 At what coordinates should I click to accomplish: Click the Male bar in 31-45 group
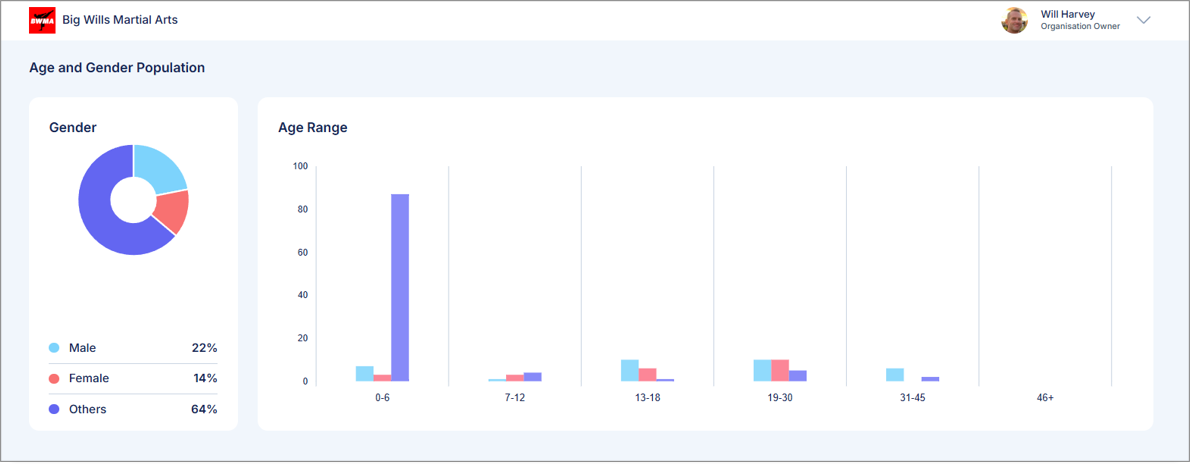895,375
